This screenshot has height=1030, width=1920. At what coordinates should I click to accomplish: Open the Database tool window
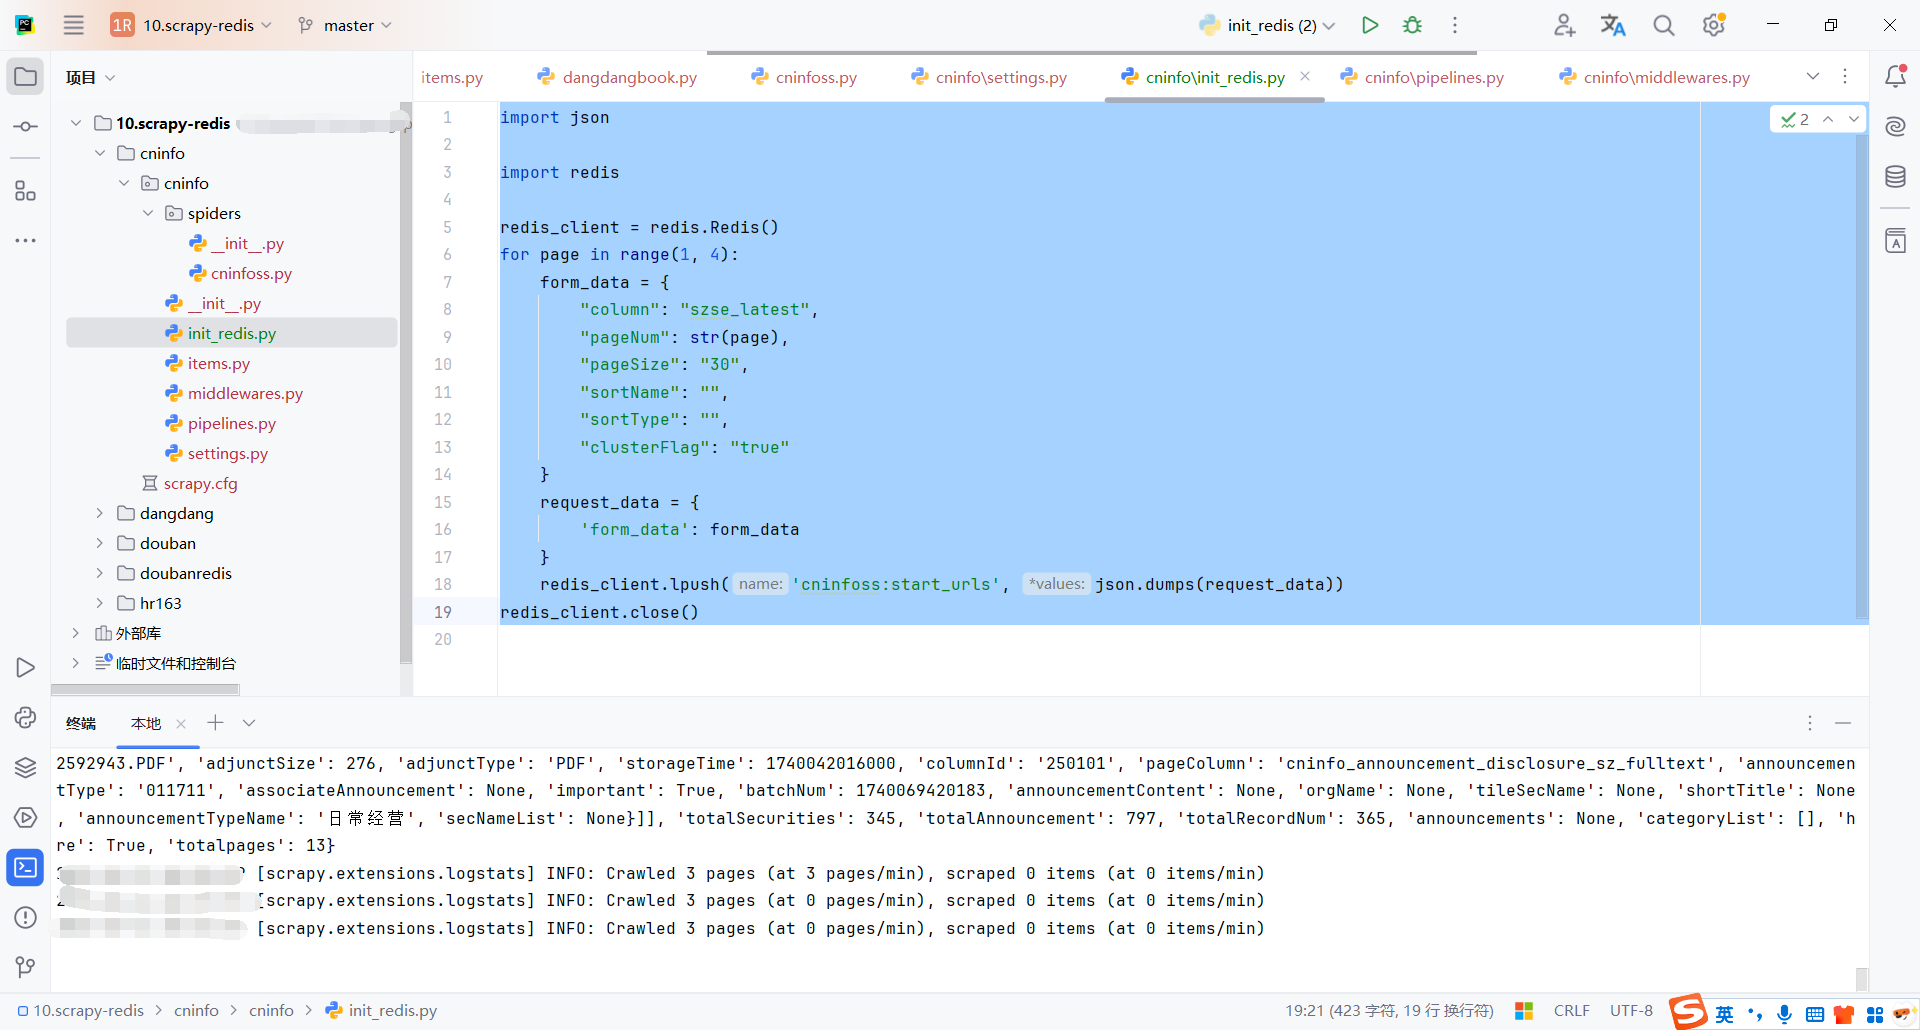(x=1895, y=177)
